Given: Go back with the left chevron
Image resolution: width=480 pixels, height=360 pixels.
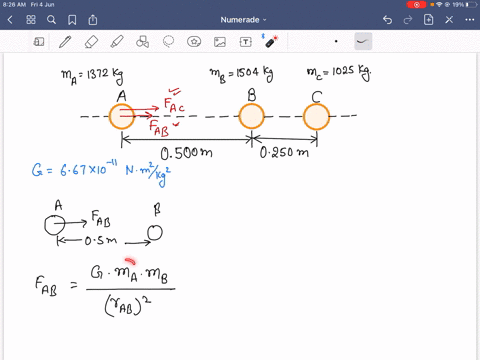Looking at the screenshot, I should click(10, 20).
